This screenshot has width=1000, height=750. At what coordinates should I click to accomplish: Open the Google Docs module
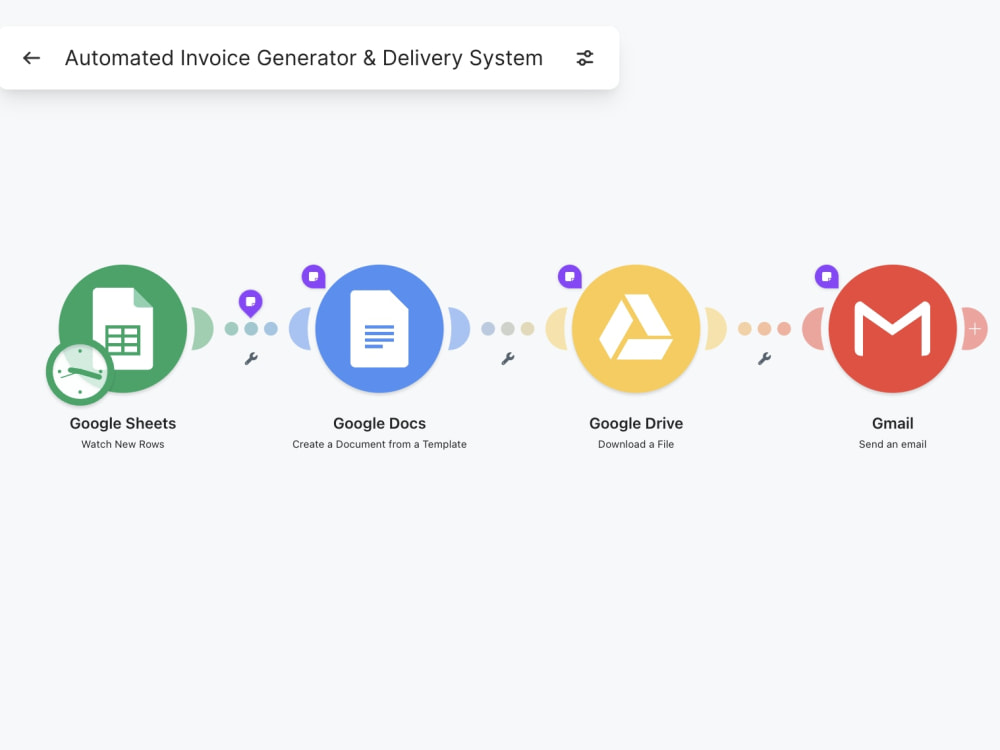point(379,328)
